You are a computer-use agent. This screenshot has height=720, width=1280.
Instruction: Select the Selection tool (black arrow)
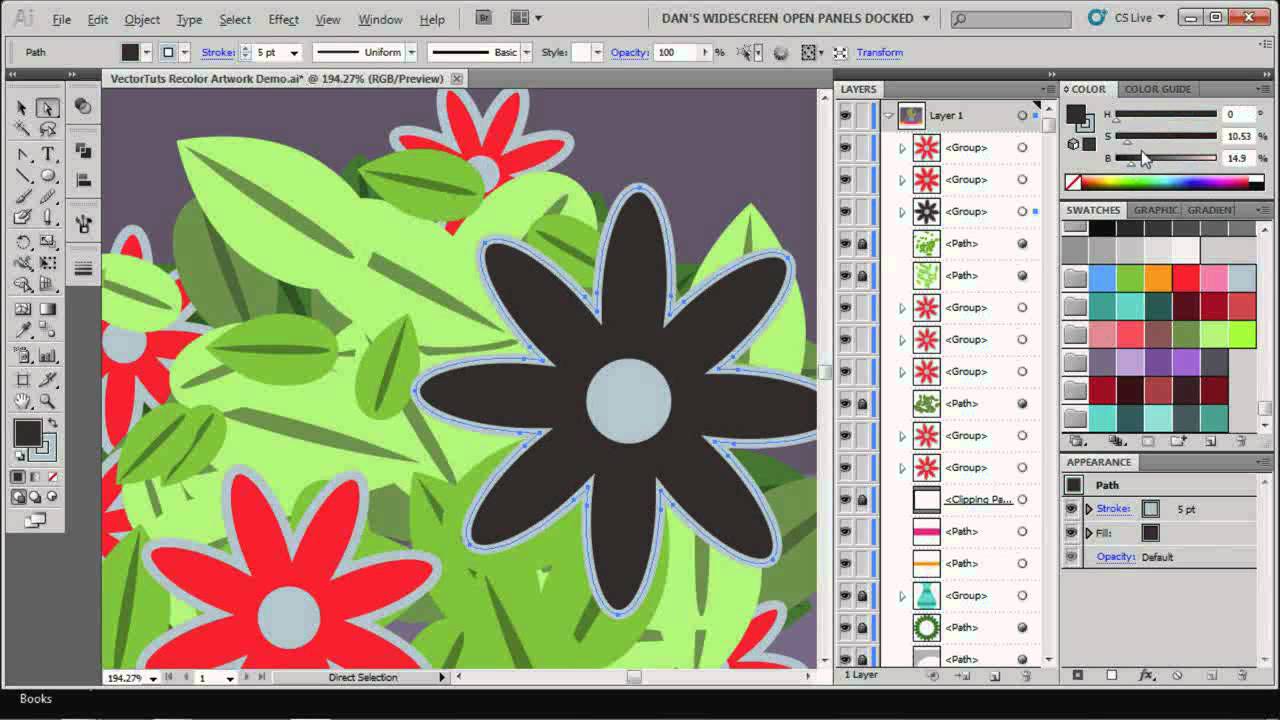[22, 108]
